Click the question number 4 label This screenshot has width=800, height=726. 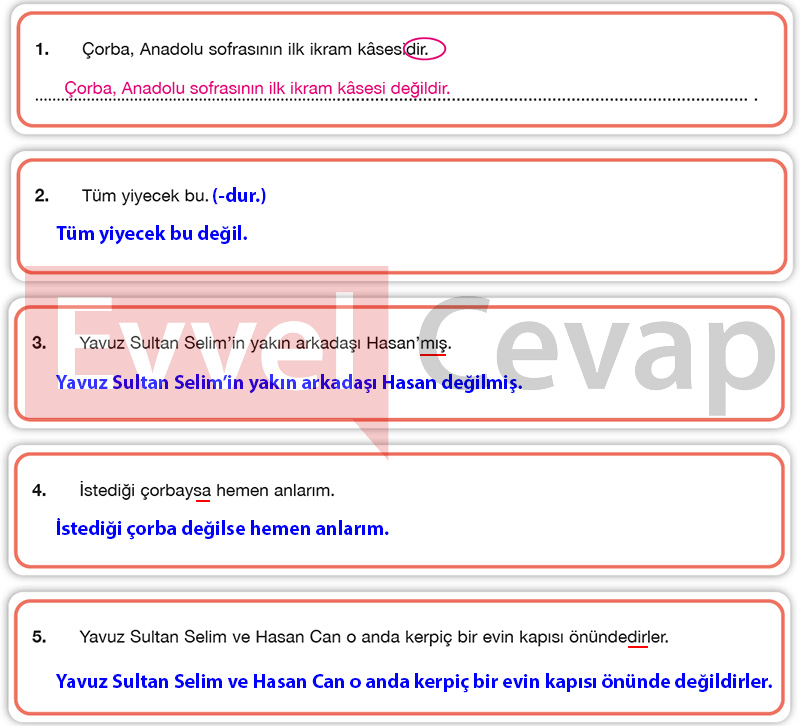pos(39,491)
